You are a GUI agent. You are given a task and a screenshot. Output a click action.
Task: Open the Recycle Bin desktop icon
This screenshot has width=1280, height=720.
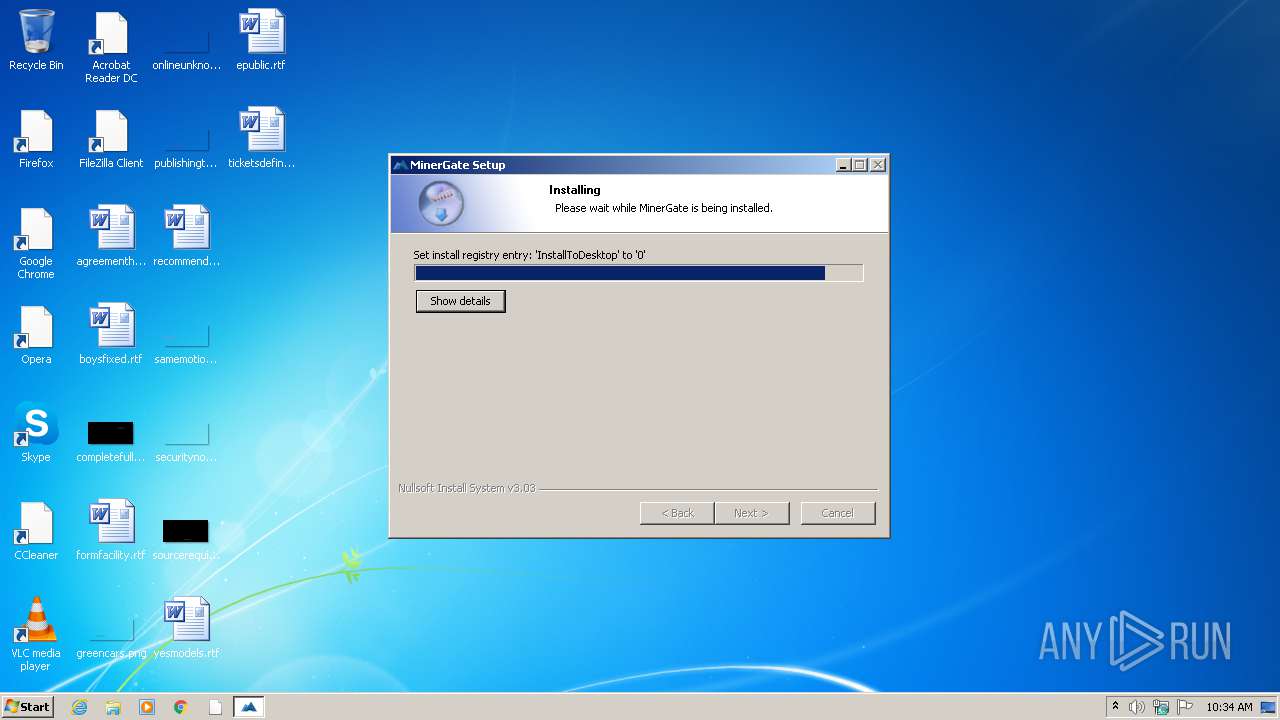36,40
